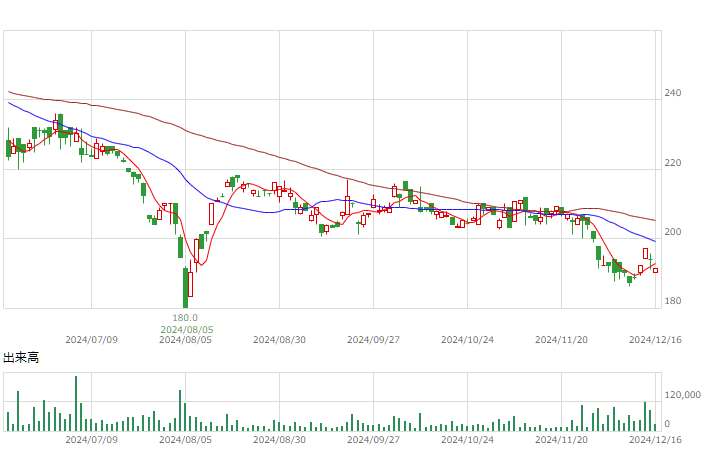Click 2024/08/30 date under the price chart
Viewport: 703px width, 455px height.
tap(279, 340)
